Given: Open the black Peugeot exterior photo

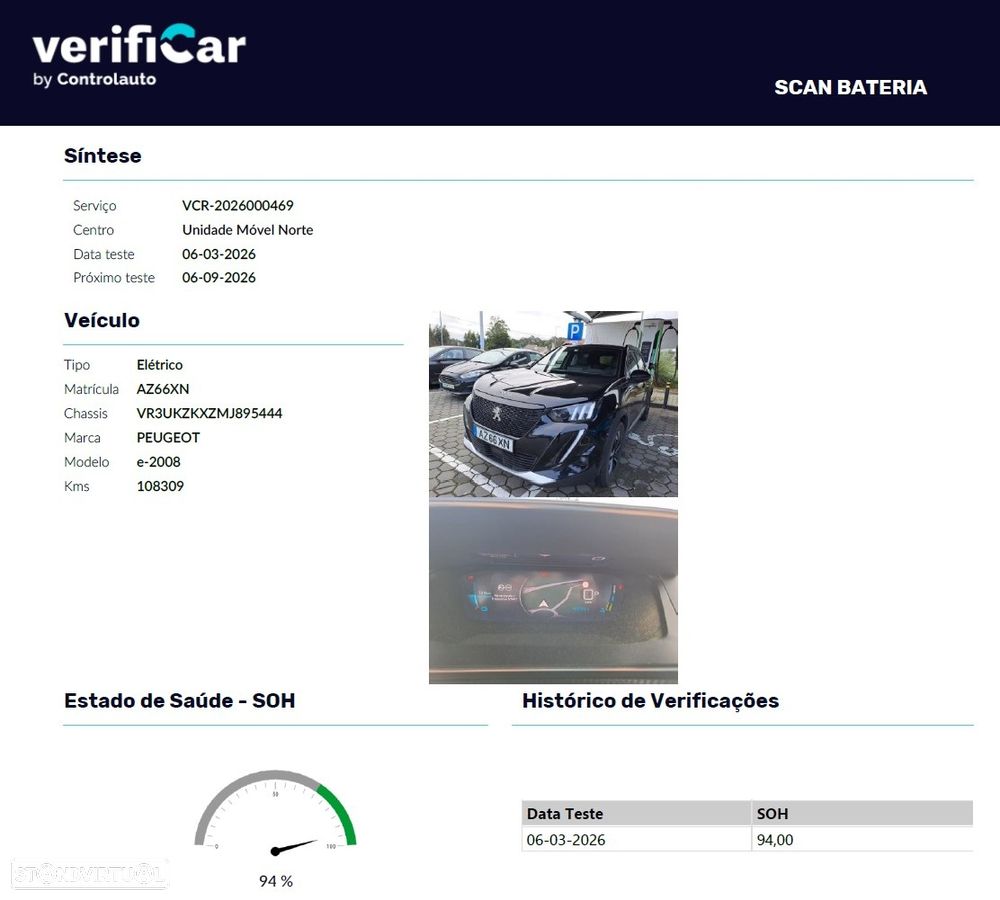Looking at the screenshot, I should (553, 404).
